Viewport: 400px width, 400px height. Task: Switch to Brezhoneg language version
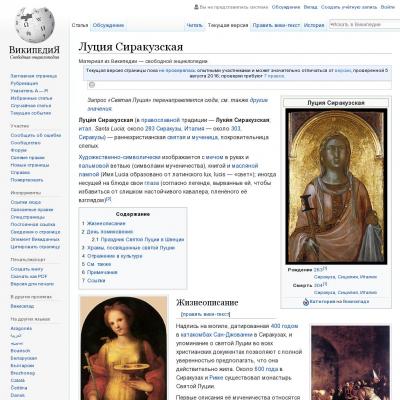point(23,373)
